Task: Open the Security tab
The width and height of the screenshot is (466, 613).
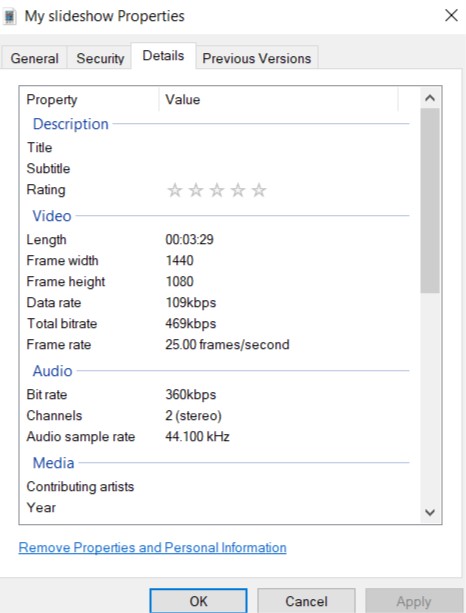Action: click(x=100, y=58)
